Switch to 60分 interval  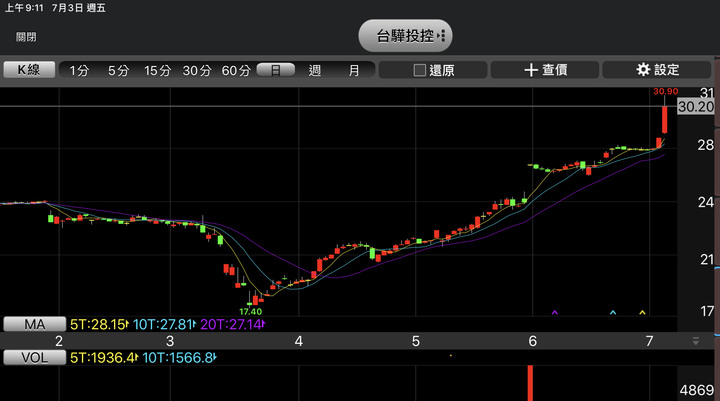coord(236,70)
